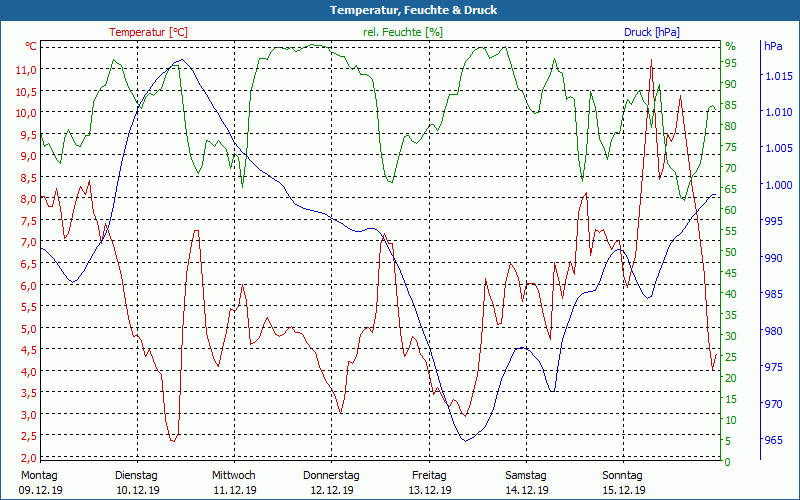
Task: Click the '11,0' temperature axis tick
Action: 26,69
